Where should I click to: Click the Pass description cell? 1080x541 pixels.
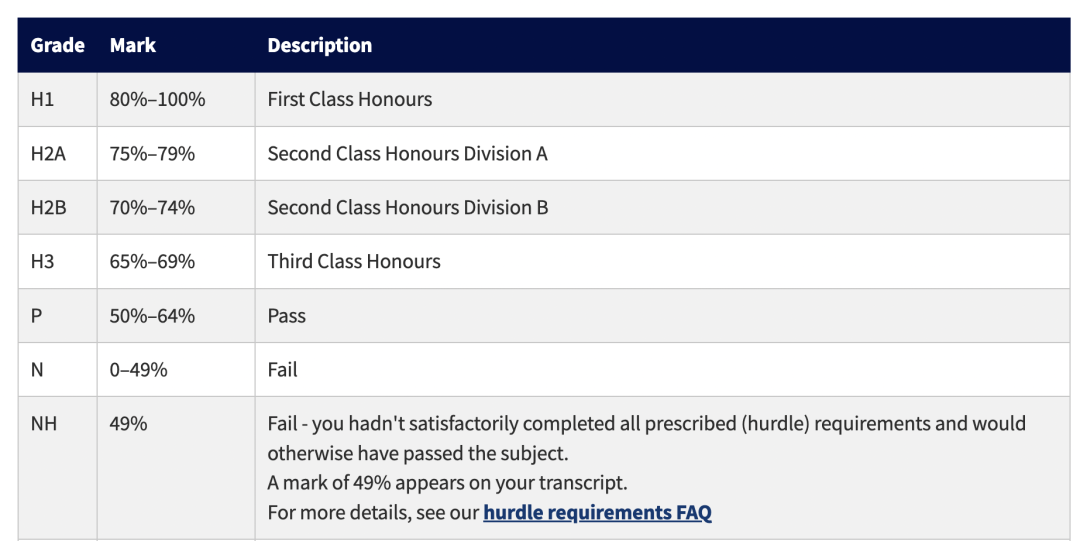663,316
